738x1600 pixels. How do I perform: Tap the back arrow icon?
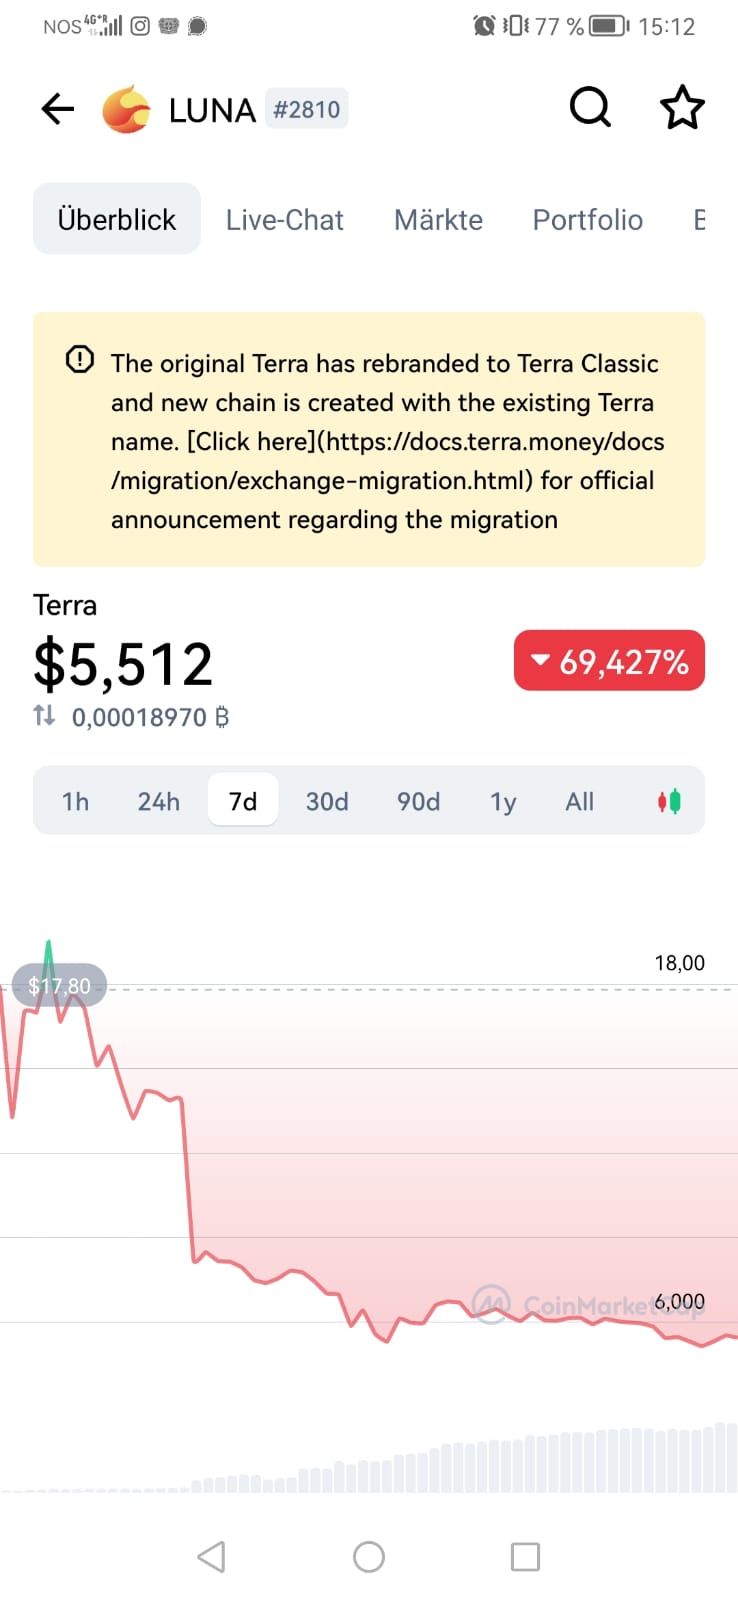tap(58, 109)
